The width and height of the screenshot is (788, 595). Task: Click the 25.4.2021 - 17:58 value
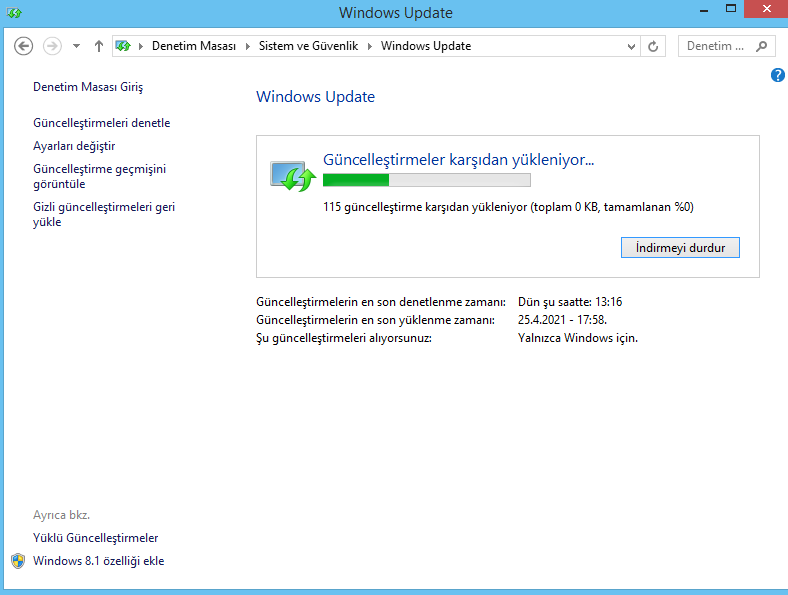click(562, 320)
